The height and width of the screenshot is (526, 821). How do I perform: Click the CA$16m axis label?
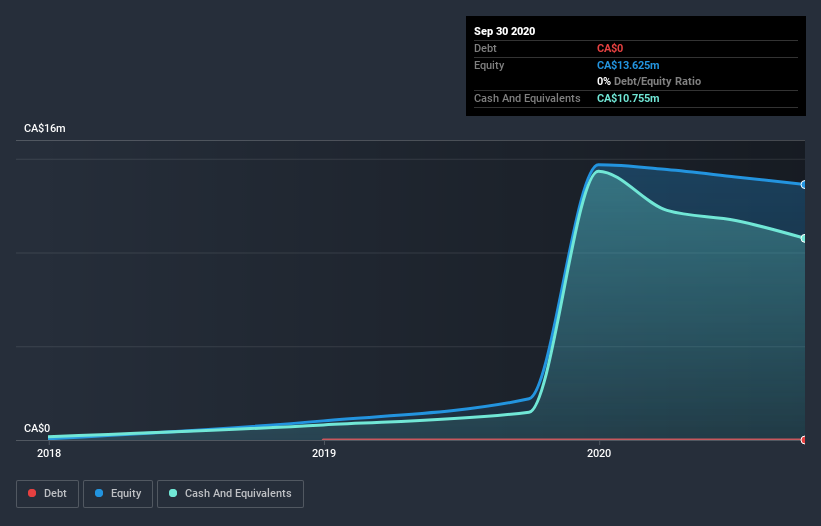point(45,128)
